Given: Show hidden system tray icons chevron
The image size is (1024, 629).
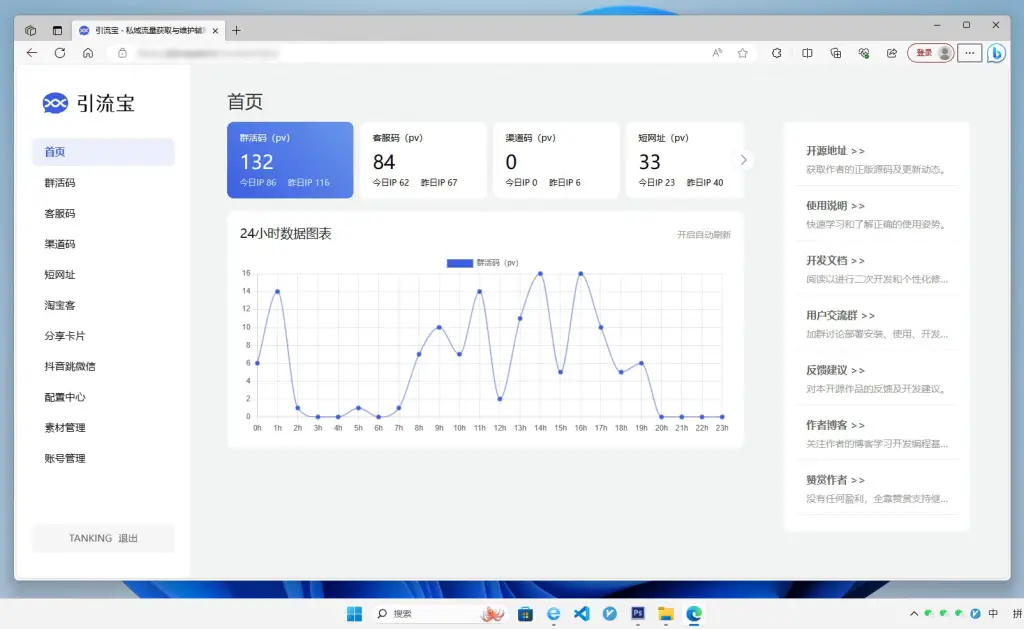Looking at the screenshot, I should [913, 613].
